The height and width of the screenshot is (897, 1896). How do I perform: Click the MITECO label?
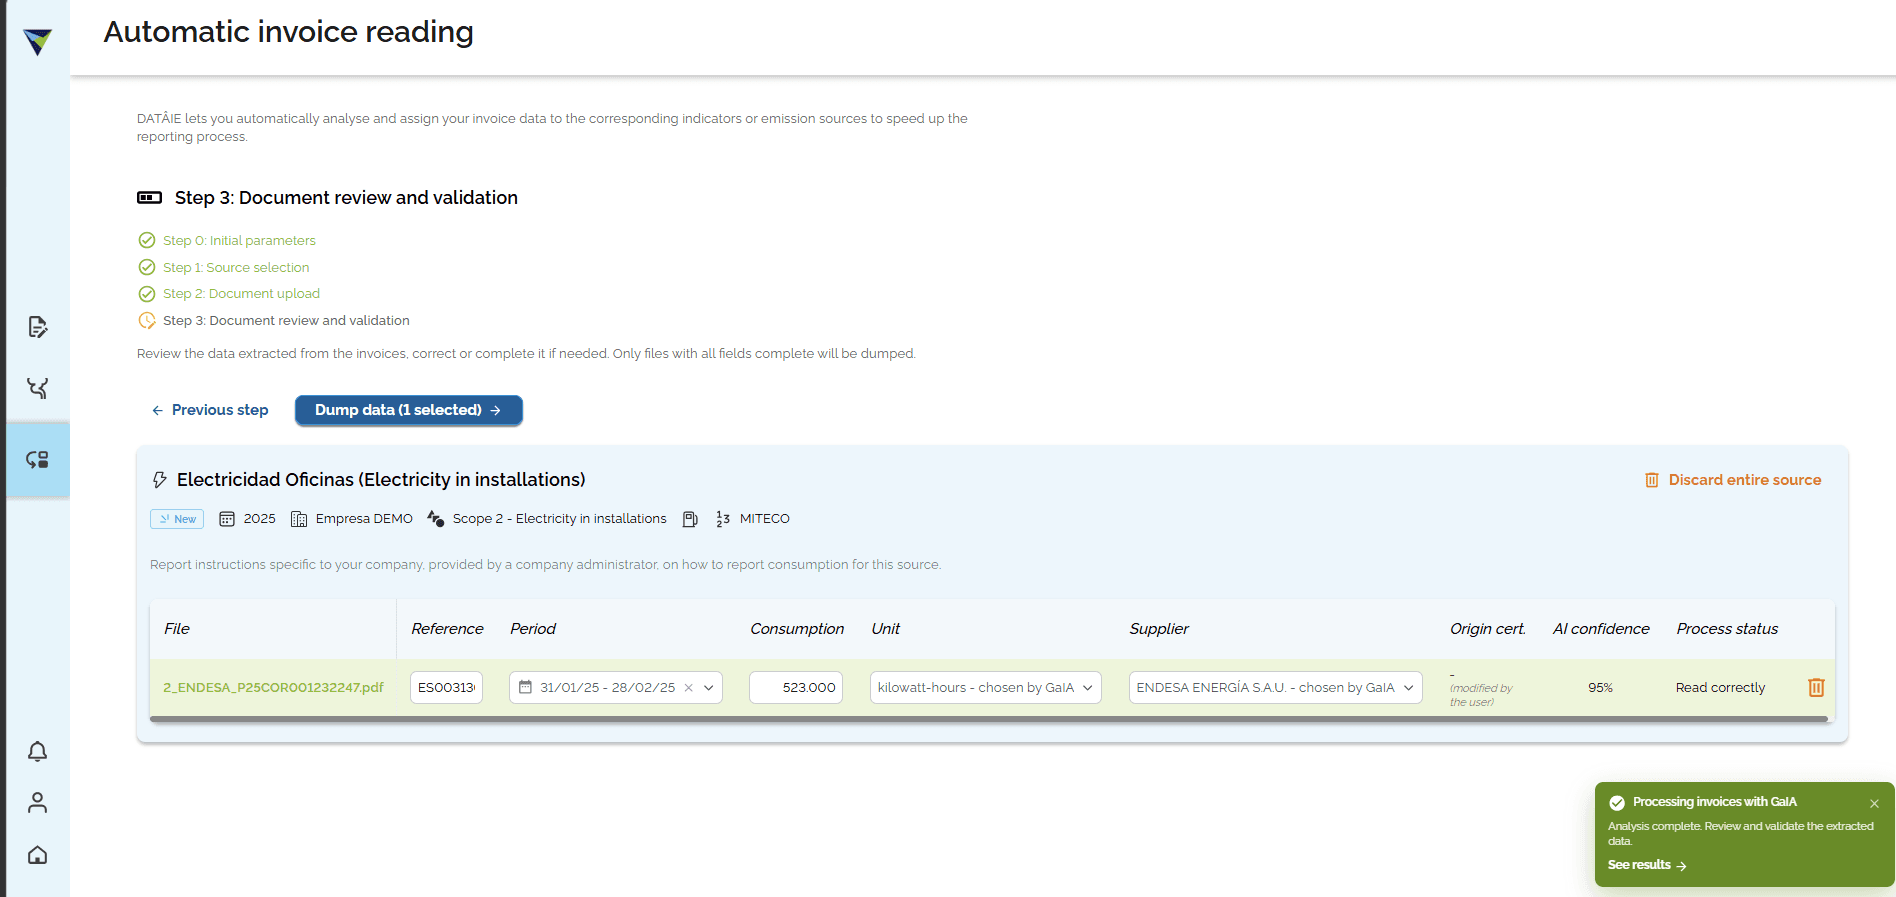point(765,519)
